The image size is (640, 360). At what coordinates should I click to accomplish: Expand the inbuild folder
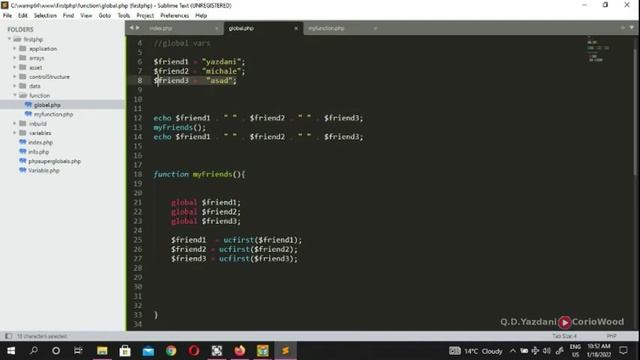(x=15, y=124)
